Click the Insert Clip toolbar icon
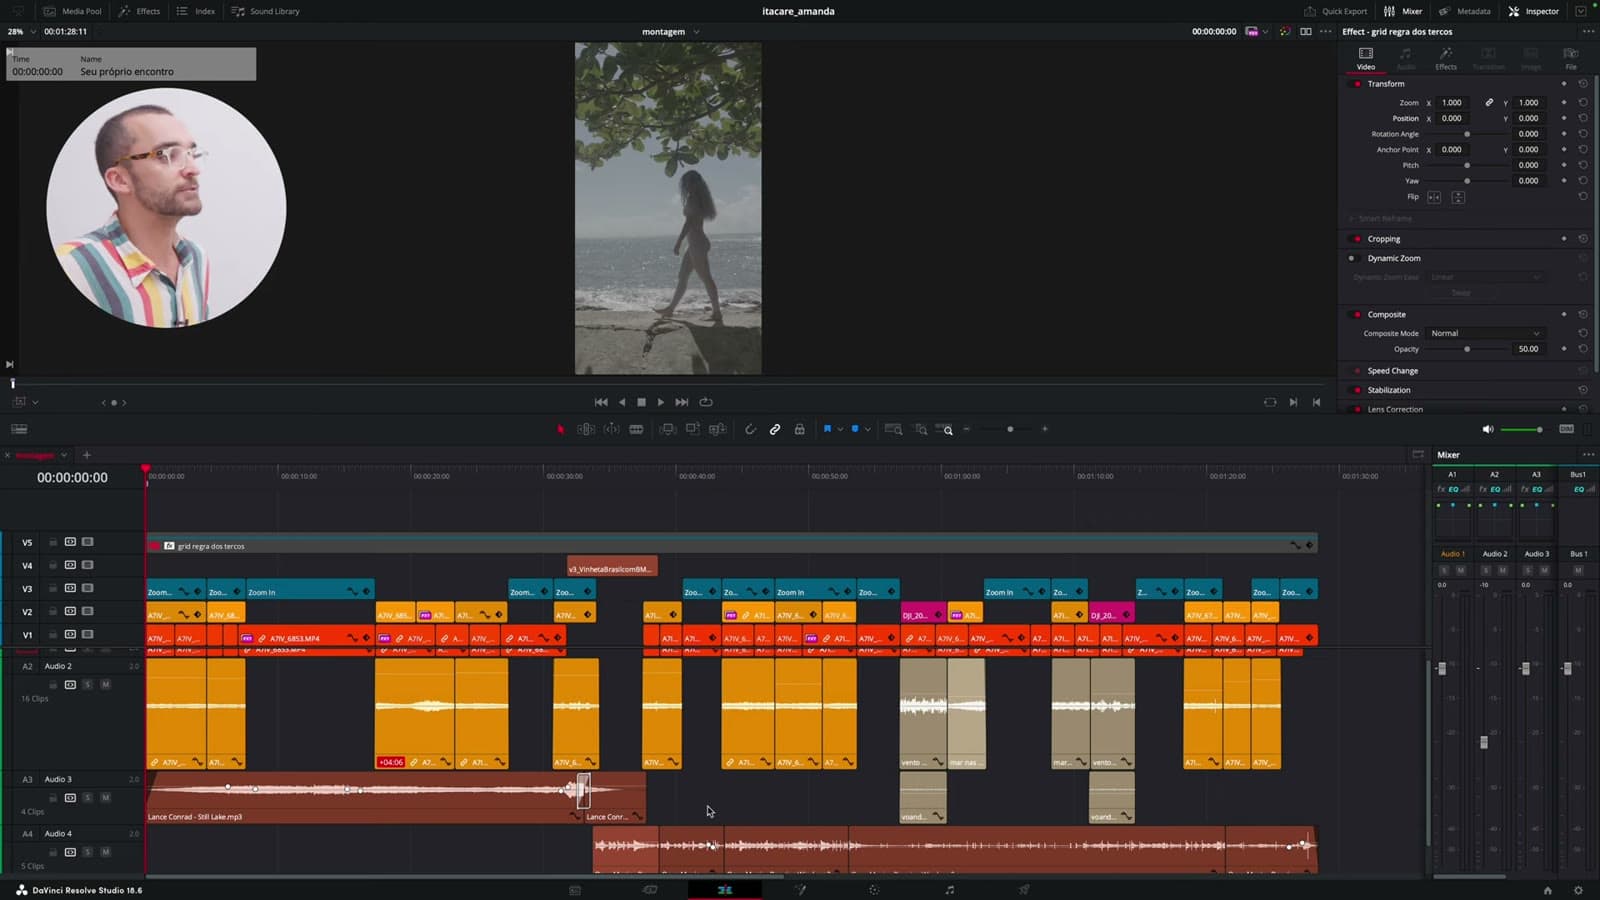This screenshot has height=900, width=1600. click(668, 429)
